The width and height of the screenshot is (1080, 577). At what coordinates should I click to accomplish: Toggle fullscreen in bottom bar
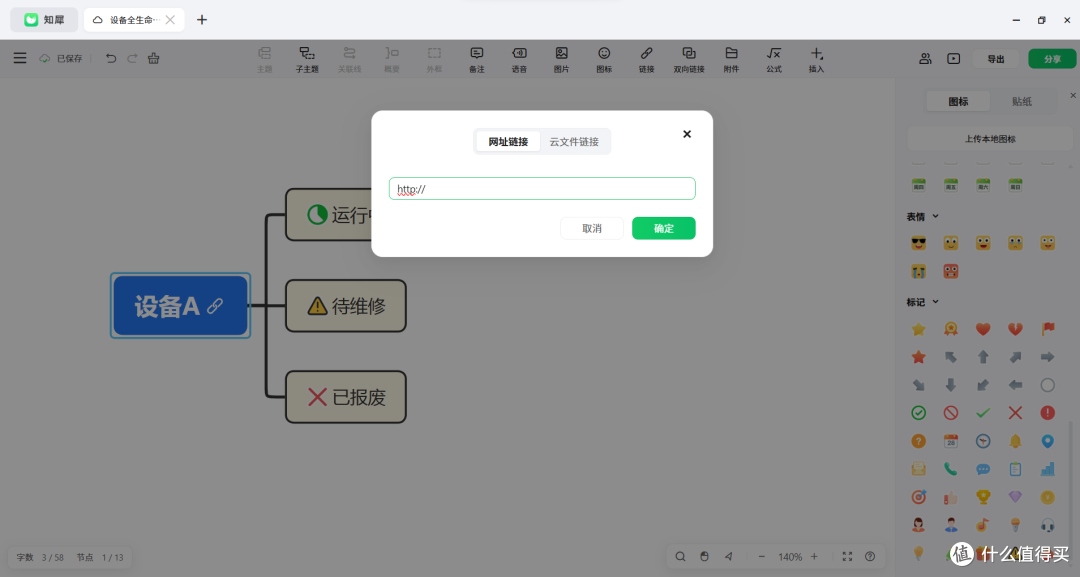point(847,557)
